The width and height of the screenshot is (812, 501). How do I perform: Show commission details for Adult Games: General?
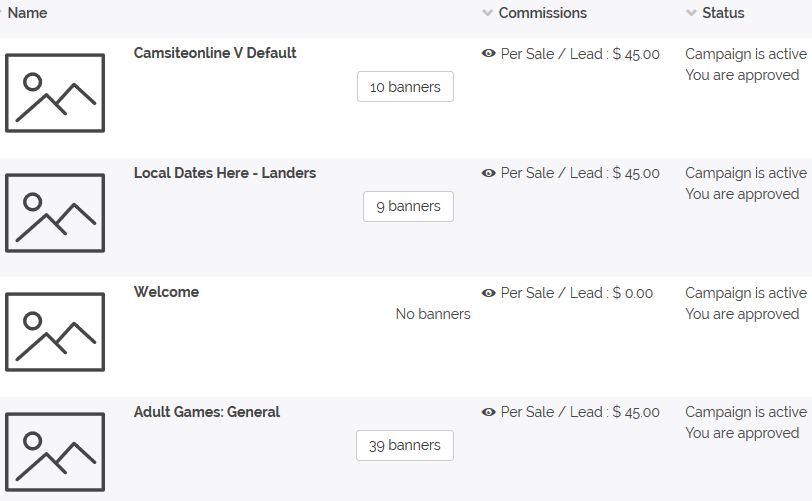[488, 412]
